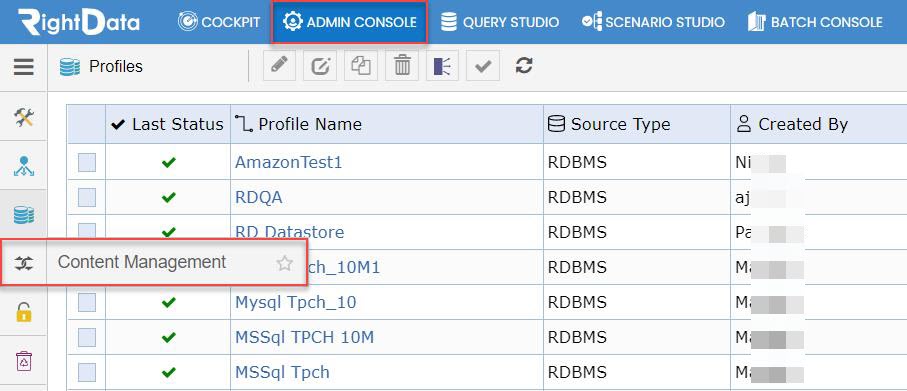Check the RDQA row checkbox
The height and width of the screenshot is (391, 907).
(x=87, y=197)
